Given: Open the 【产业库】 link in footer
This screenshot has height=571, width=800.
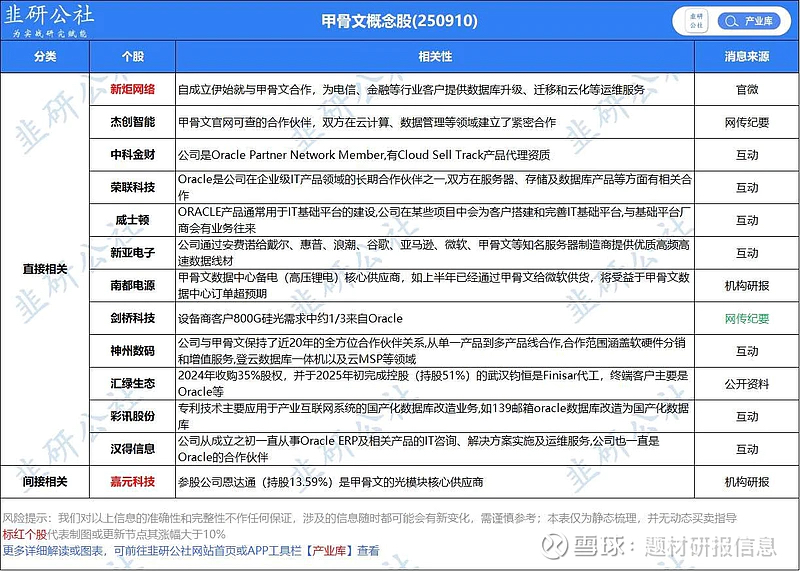Looking at the screenshot, I should [x=329, y=551].
